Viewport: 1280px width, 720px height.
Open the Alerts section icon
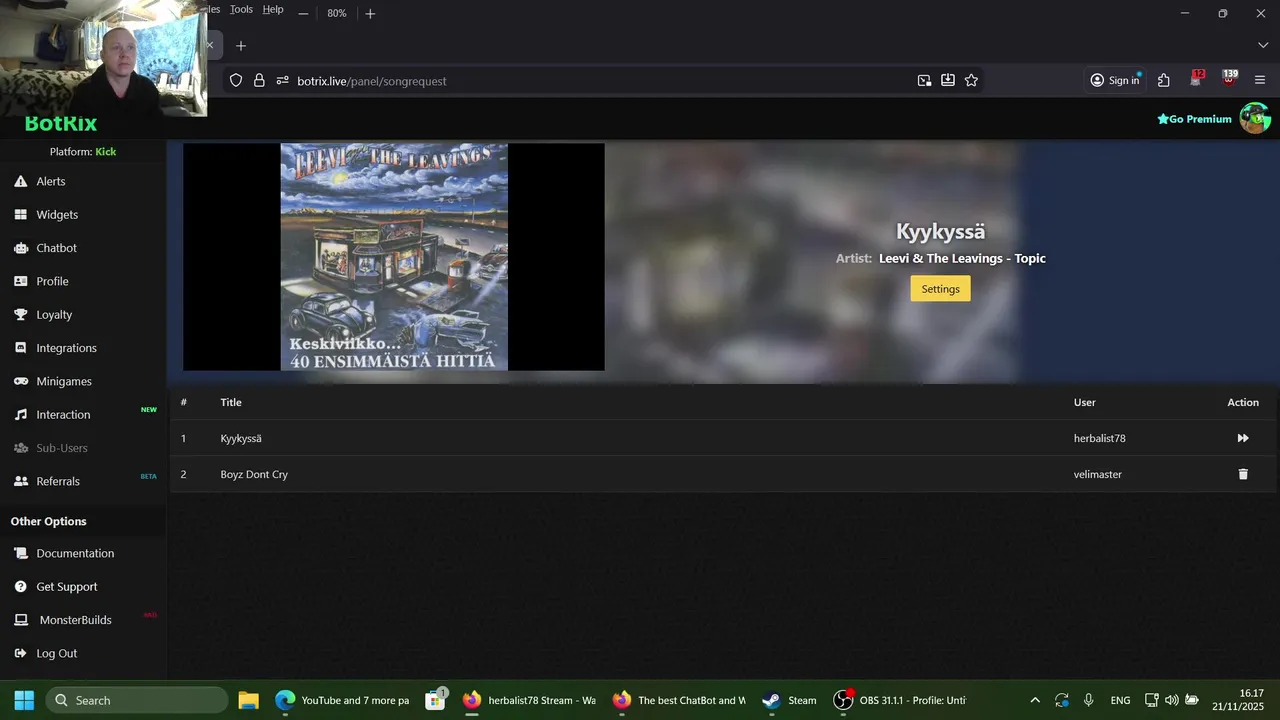(20, 181)
